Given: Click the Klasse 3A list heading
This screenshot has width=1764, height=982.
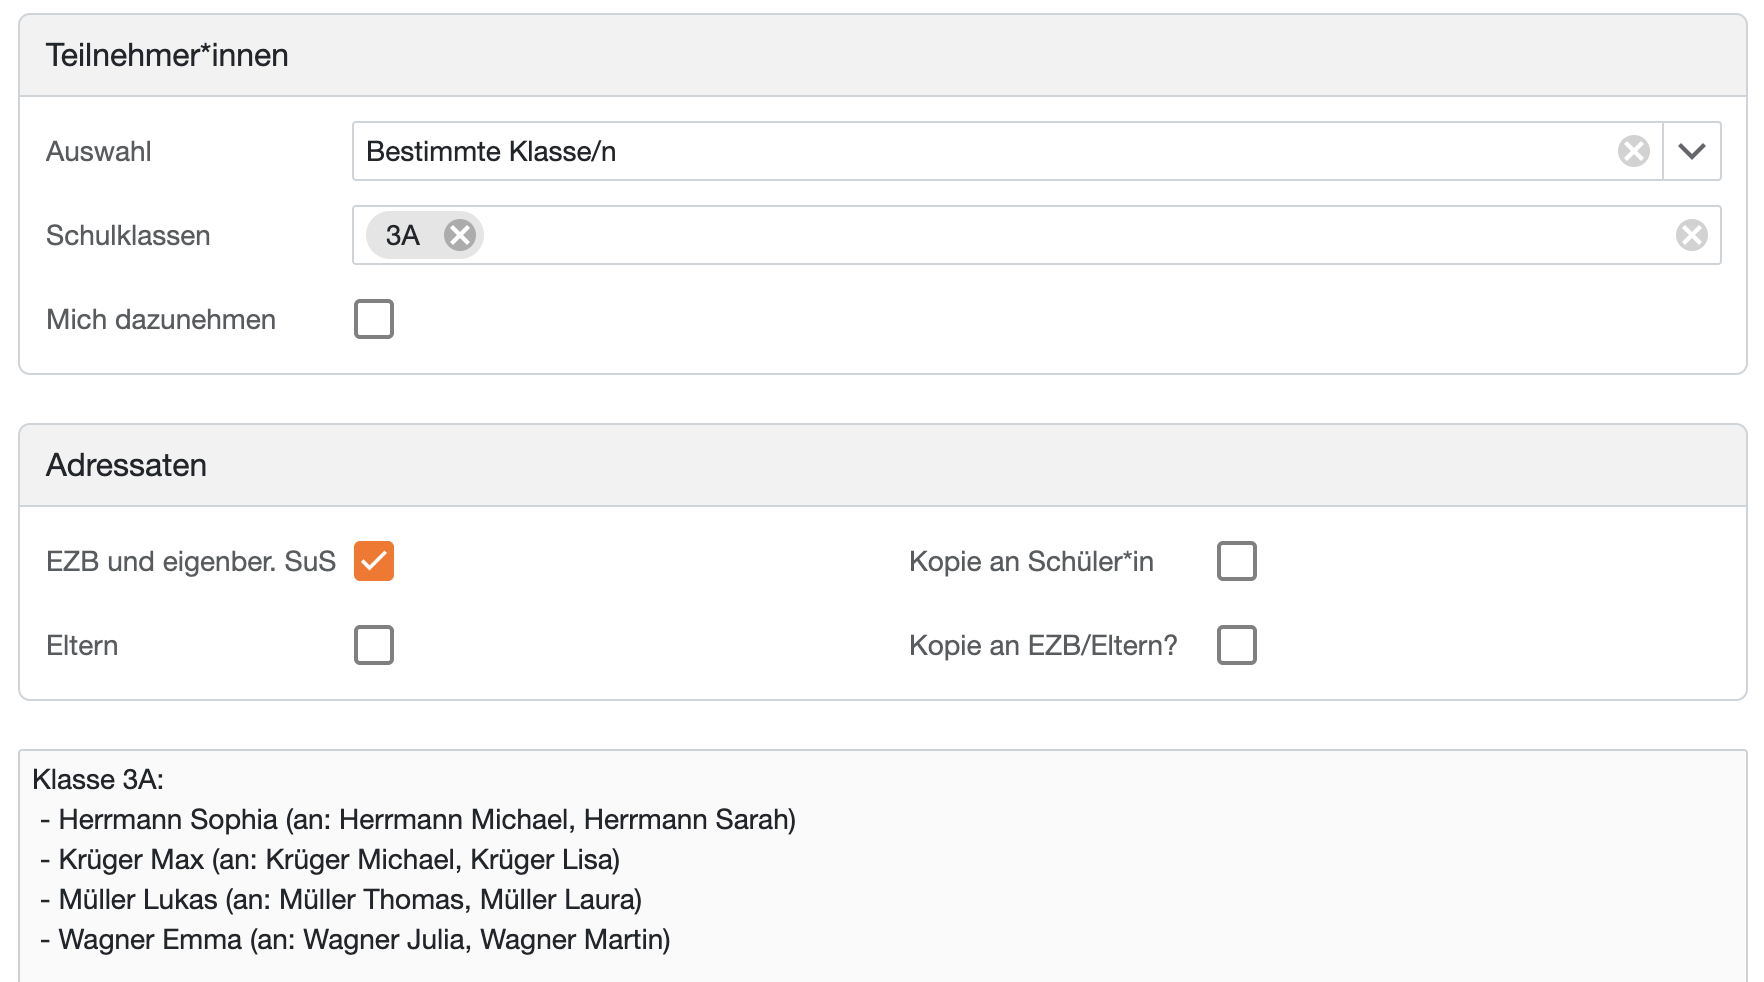Looking at the screenshot, I should point(98,780).
